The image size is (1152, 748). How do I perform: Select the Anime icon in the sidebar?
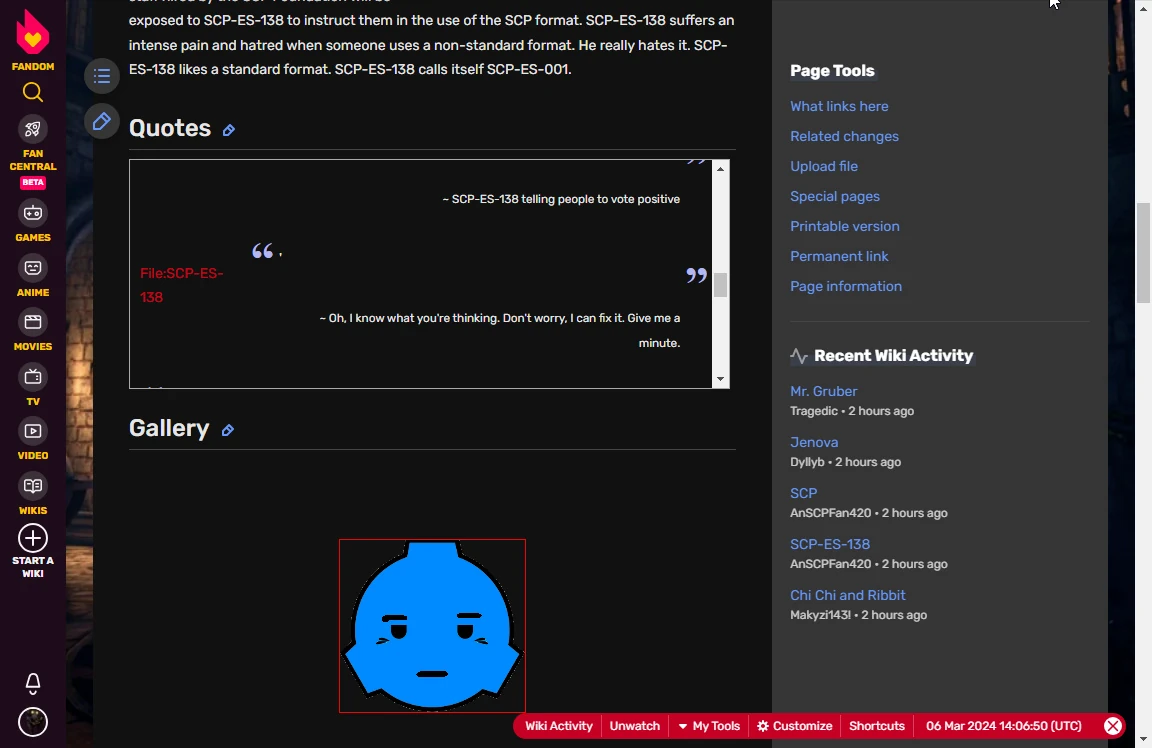click(33, 268)
